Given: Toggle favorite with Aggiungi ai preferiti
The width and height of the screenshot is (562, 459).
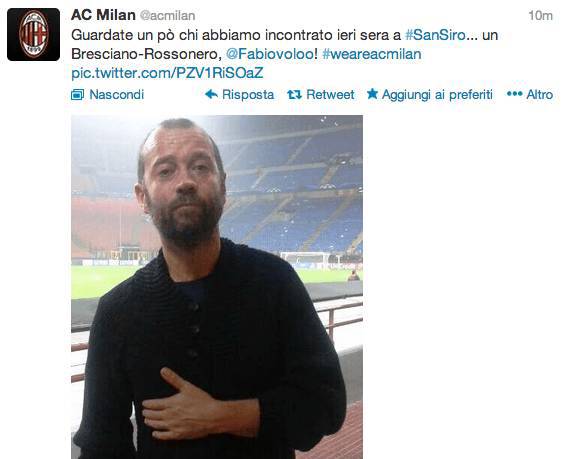Looking at the screenshot, I should pos(430,95).
